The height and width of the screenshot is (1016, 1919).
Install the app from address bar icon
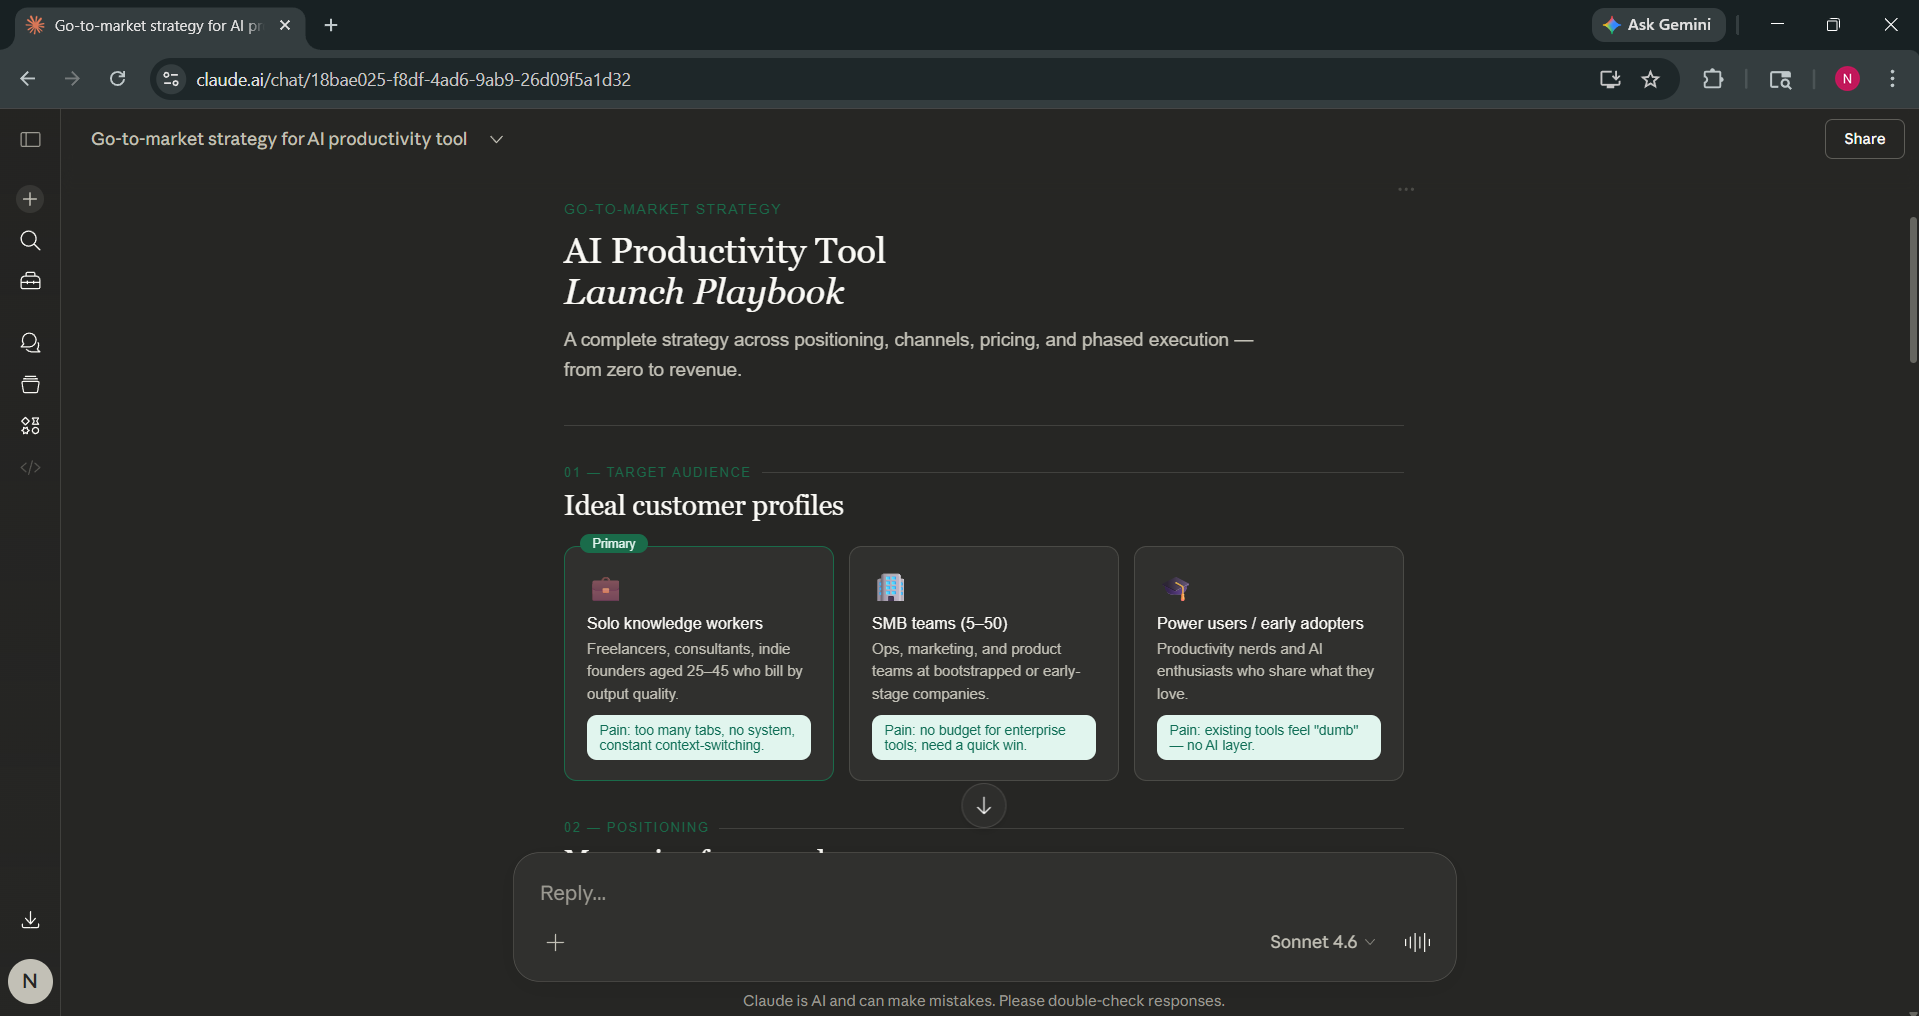click(1610, 79)
